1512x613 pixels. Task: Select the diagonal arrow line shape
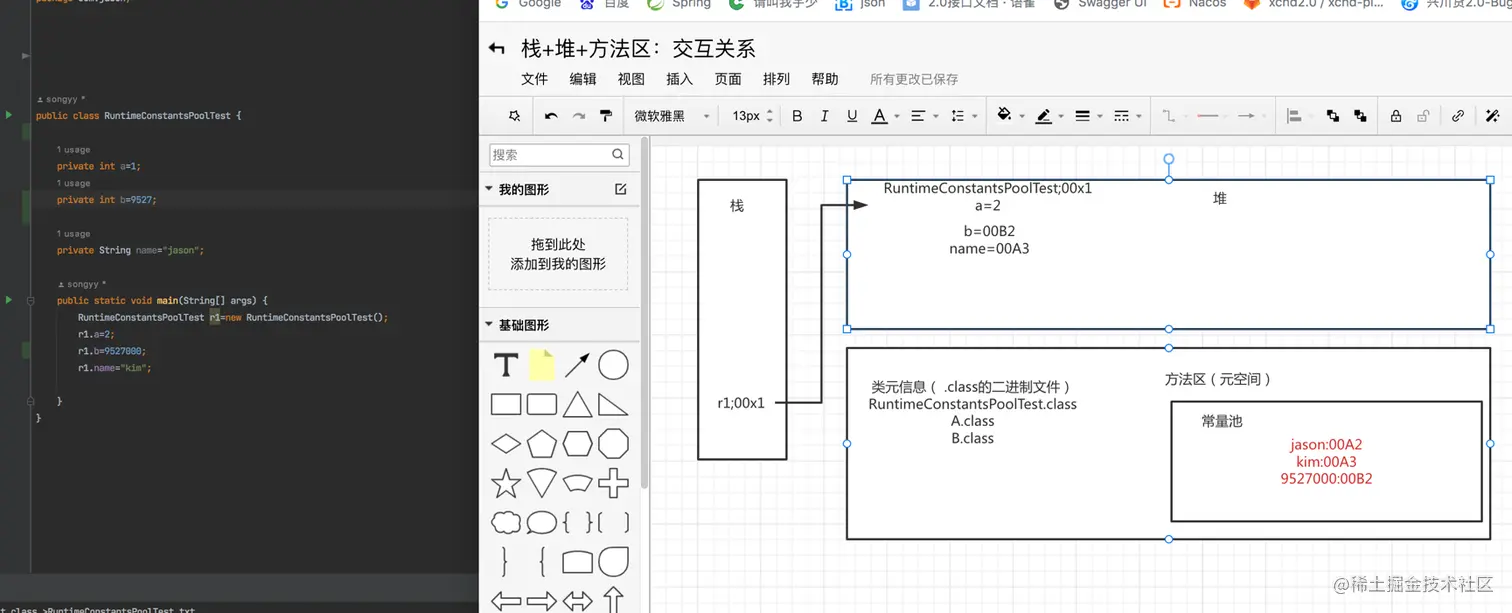tap(577, 365)
